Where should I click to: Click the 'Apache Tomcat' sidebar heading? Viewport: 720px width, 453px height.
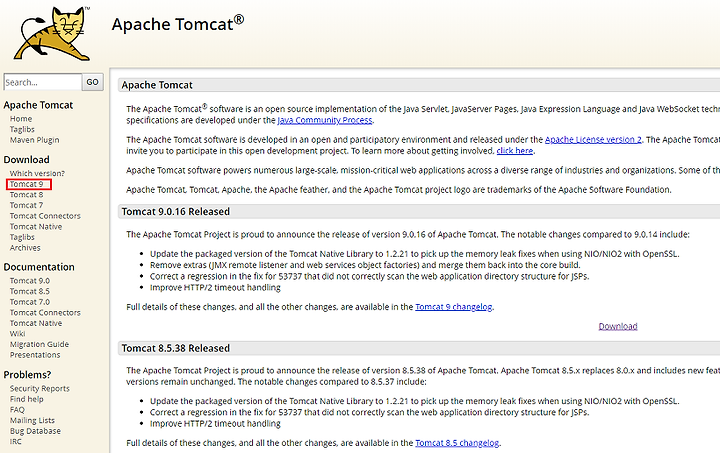[x=39, y=105]
